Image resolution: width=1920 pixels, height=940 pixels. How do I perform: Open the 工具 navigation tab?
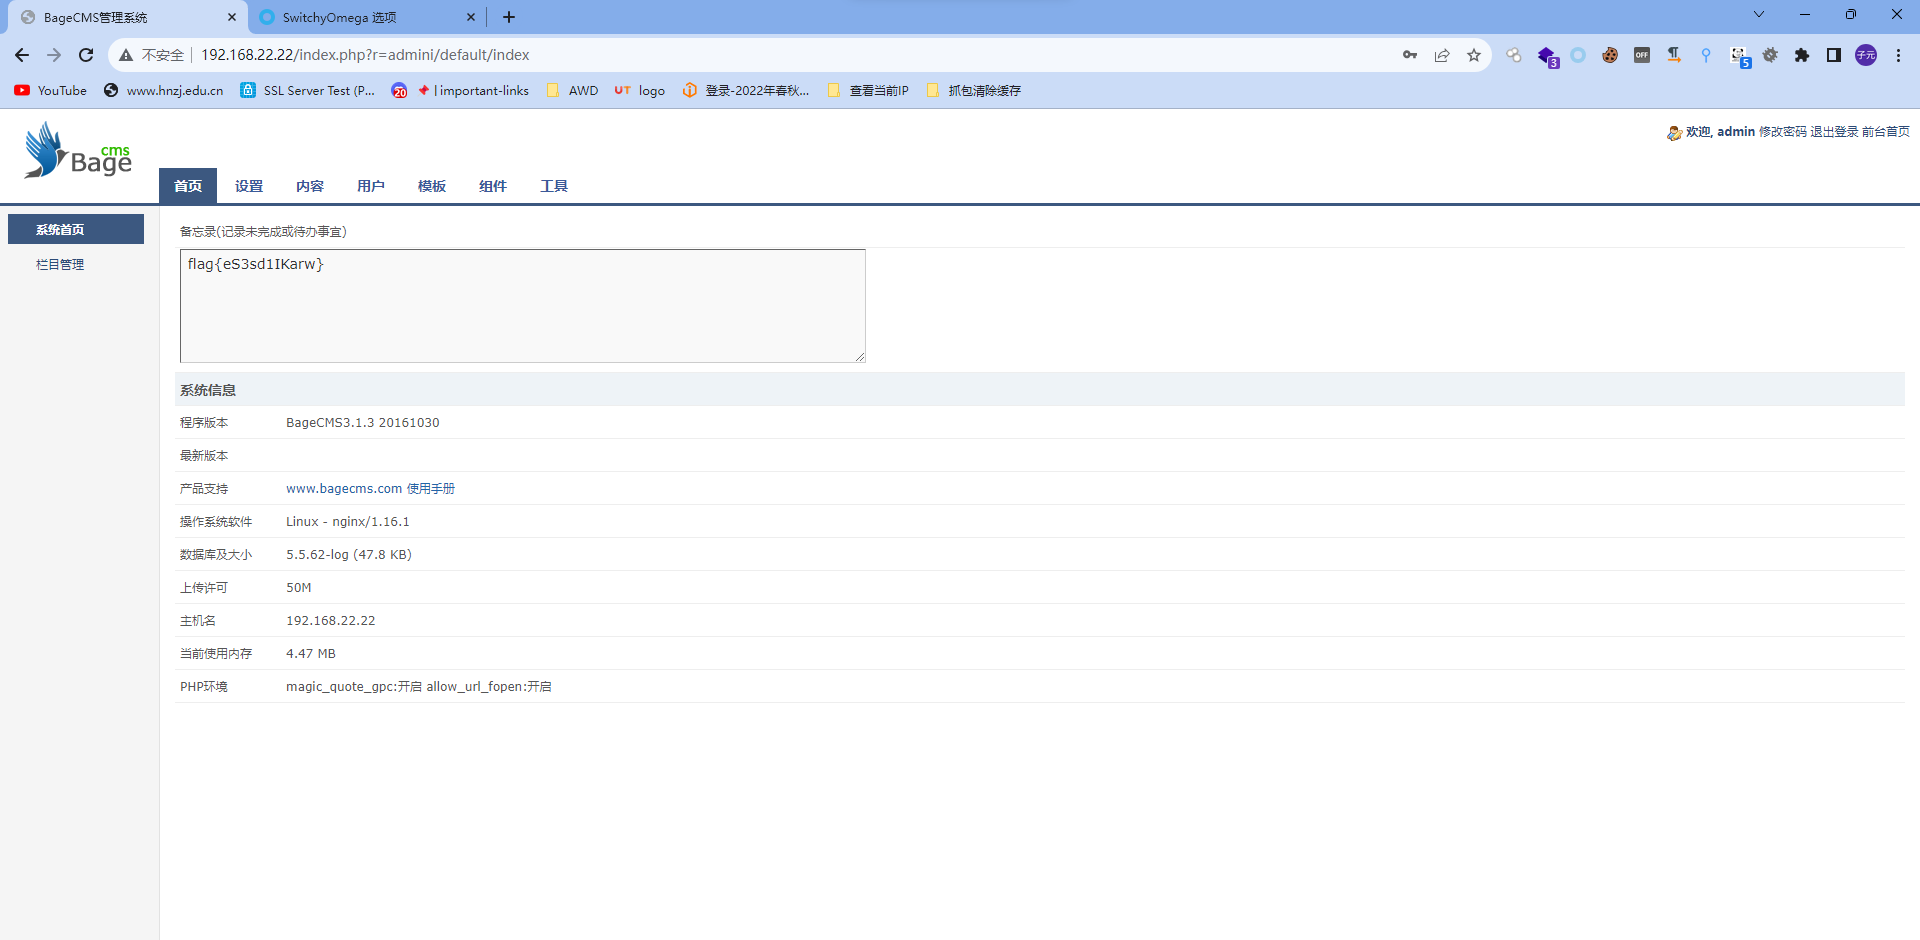click(554, 186)
